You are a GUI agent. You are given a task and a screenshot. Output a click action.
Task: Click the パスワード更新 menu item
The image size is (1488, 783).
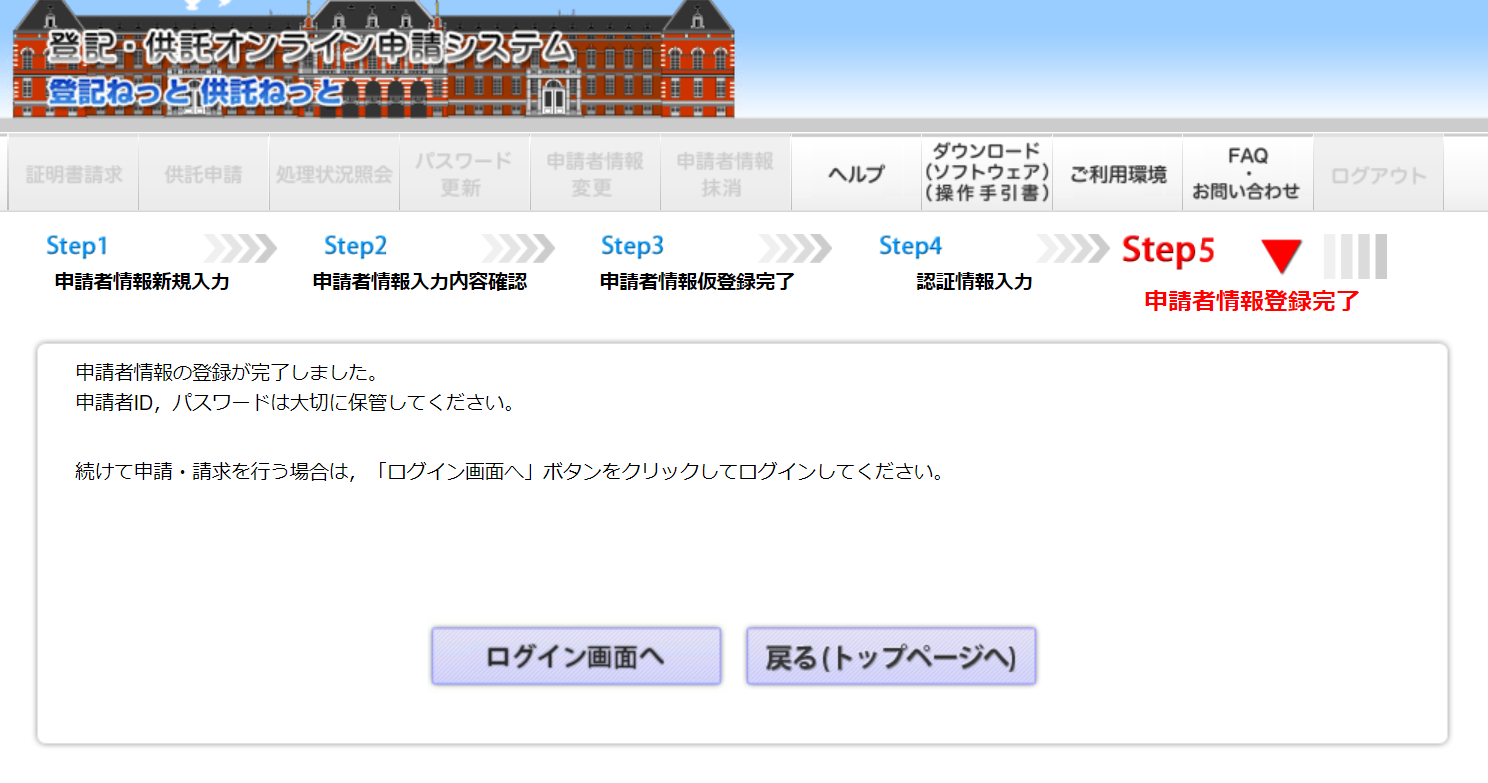[464, 174]
